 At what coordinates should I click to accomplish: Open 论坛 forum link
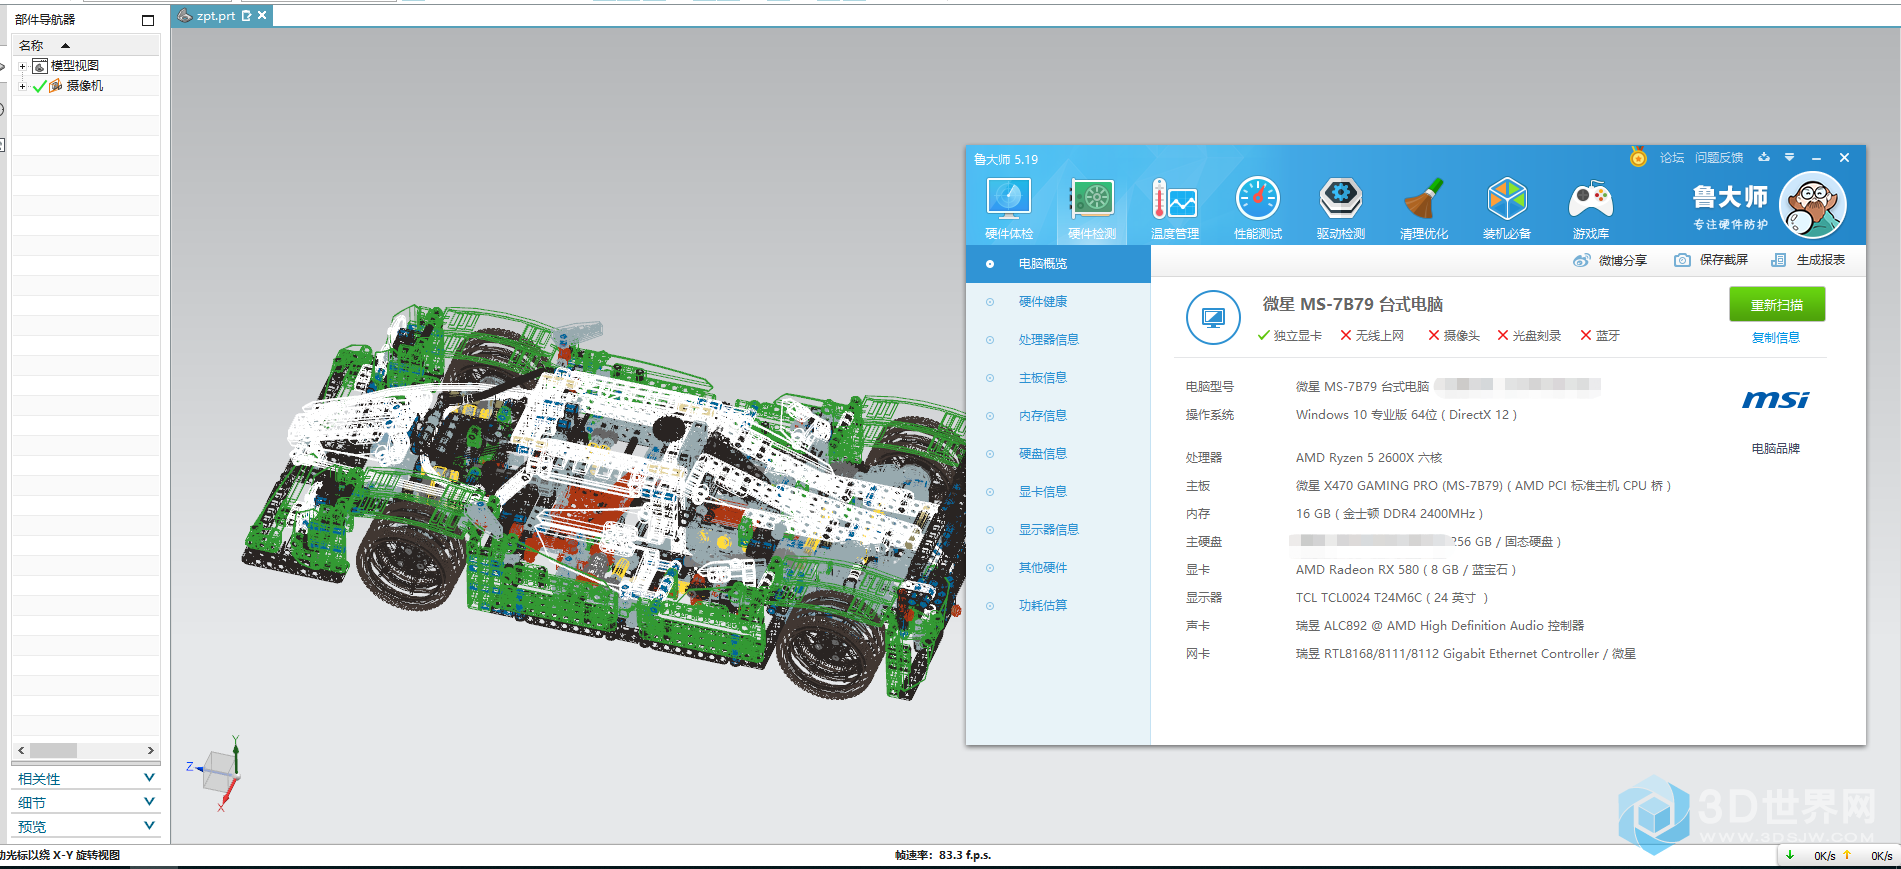pyautogui.click(x=1672, y=158)
